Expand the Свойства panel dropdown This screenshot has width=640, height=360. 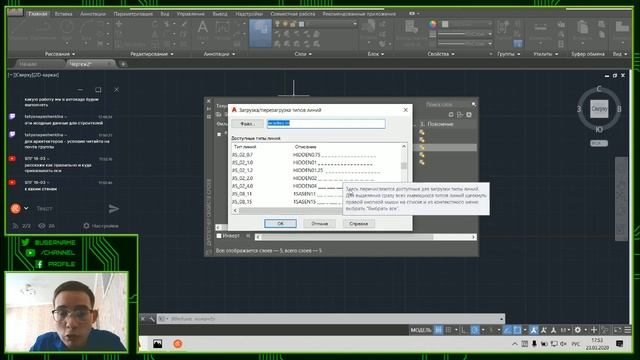click(441, 54)
